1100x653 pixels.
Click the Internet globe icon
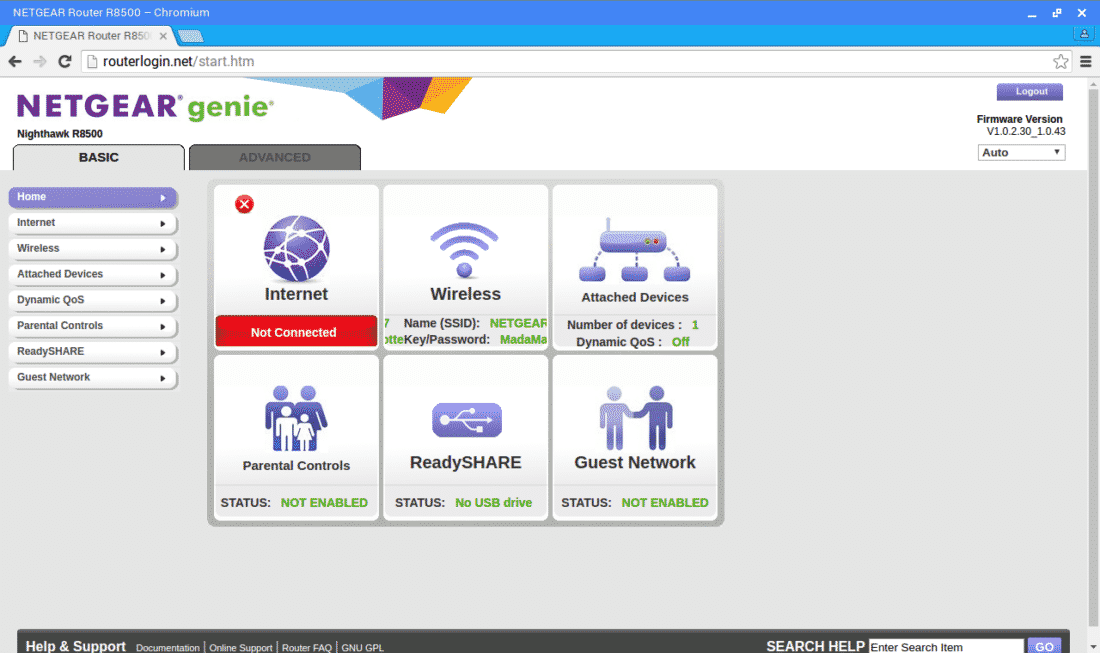pos(296,248)
